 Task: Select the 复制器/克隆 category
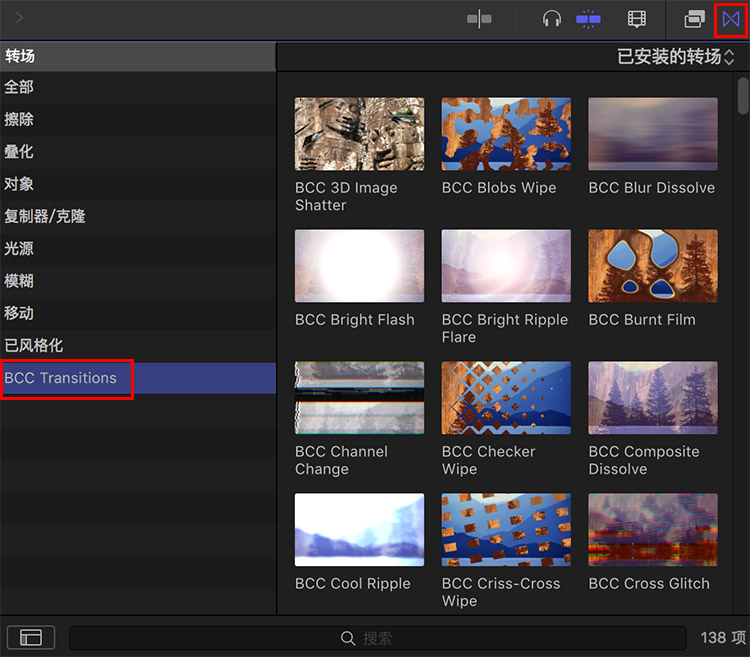coord(138,217)
